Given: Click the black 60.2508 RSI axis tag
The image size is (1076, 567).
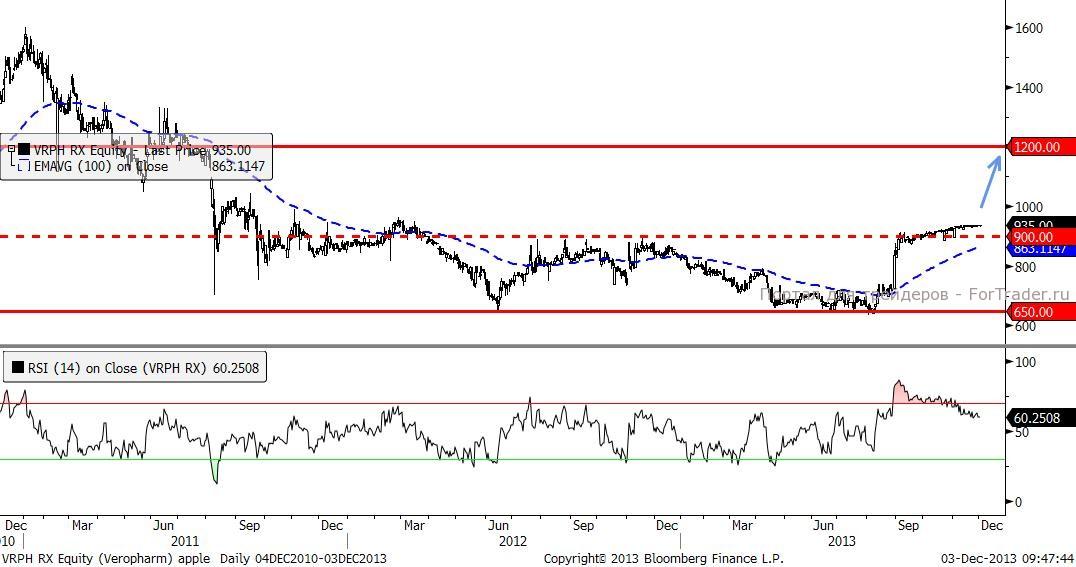Looking at the screenshot, I should (x=1040, y=418).
